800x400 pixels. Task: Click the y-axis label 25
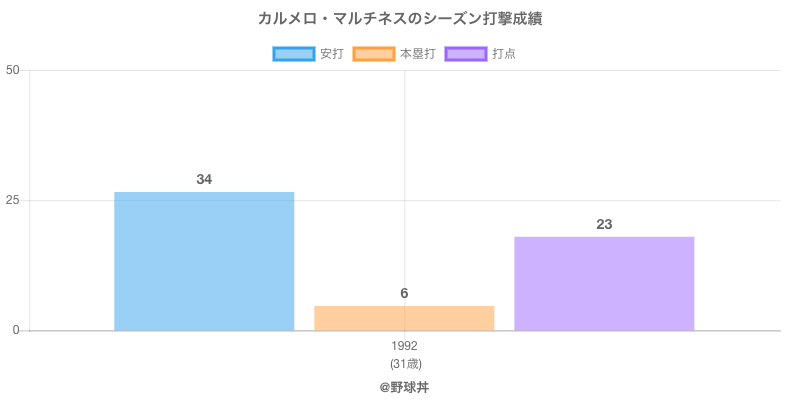(x=13, y=200)
